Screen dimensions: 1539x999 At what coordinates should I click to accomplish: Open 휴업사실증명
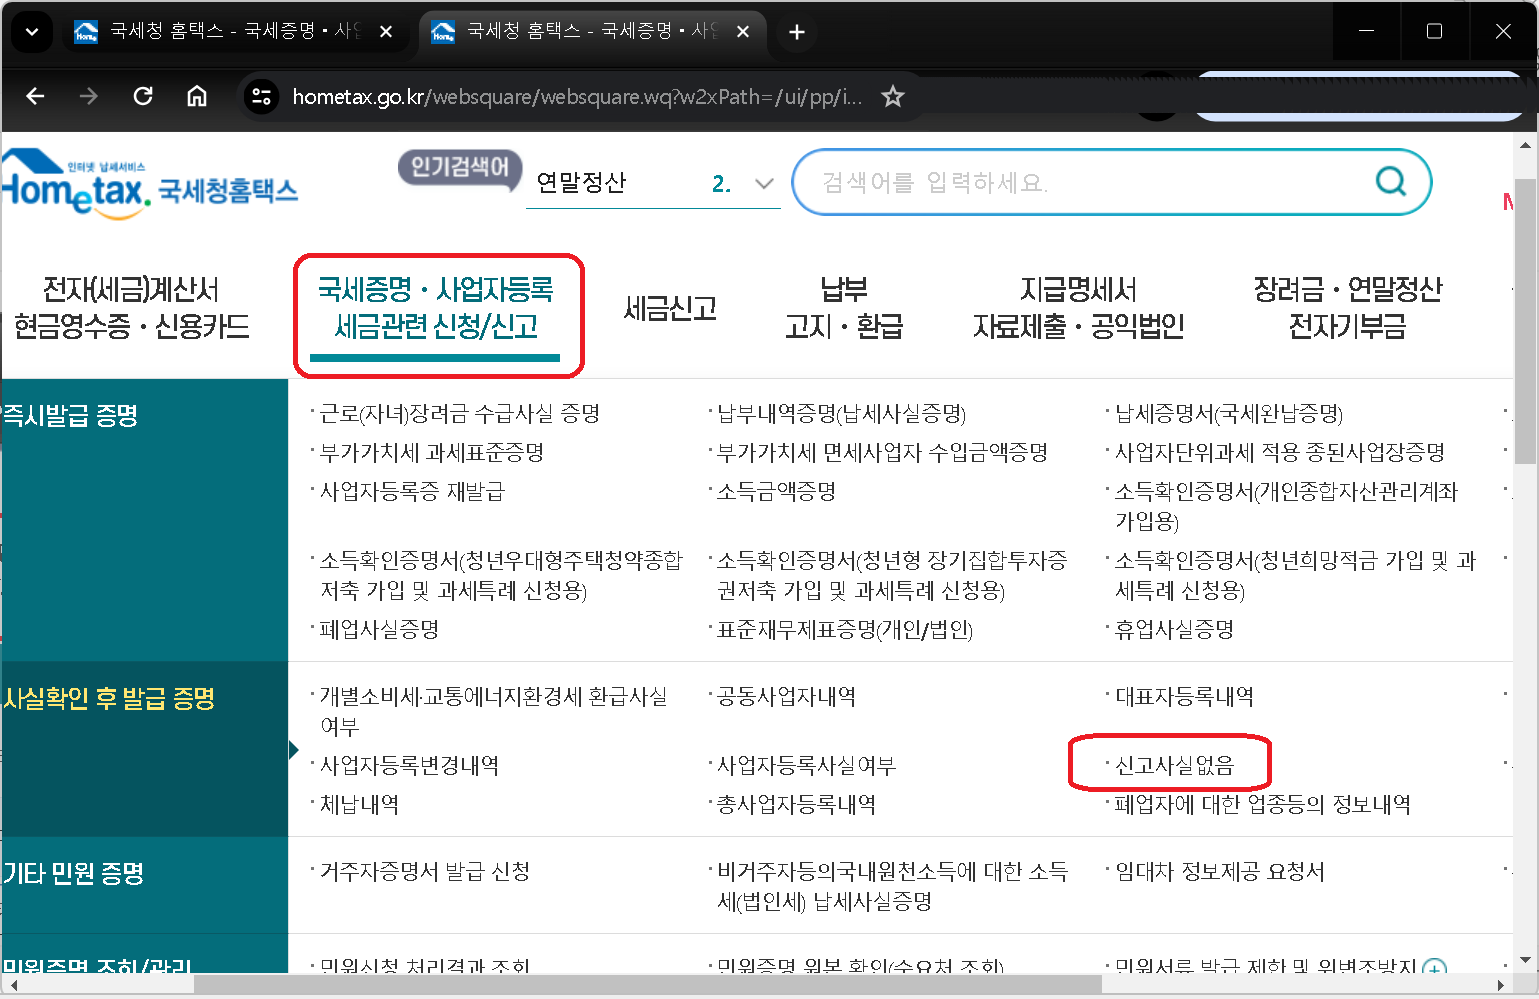point(1174,630)
